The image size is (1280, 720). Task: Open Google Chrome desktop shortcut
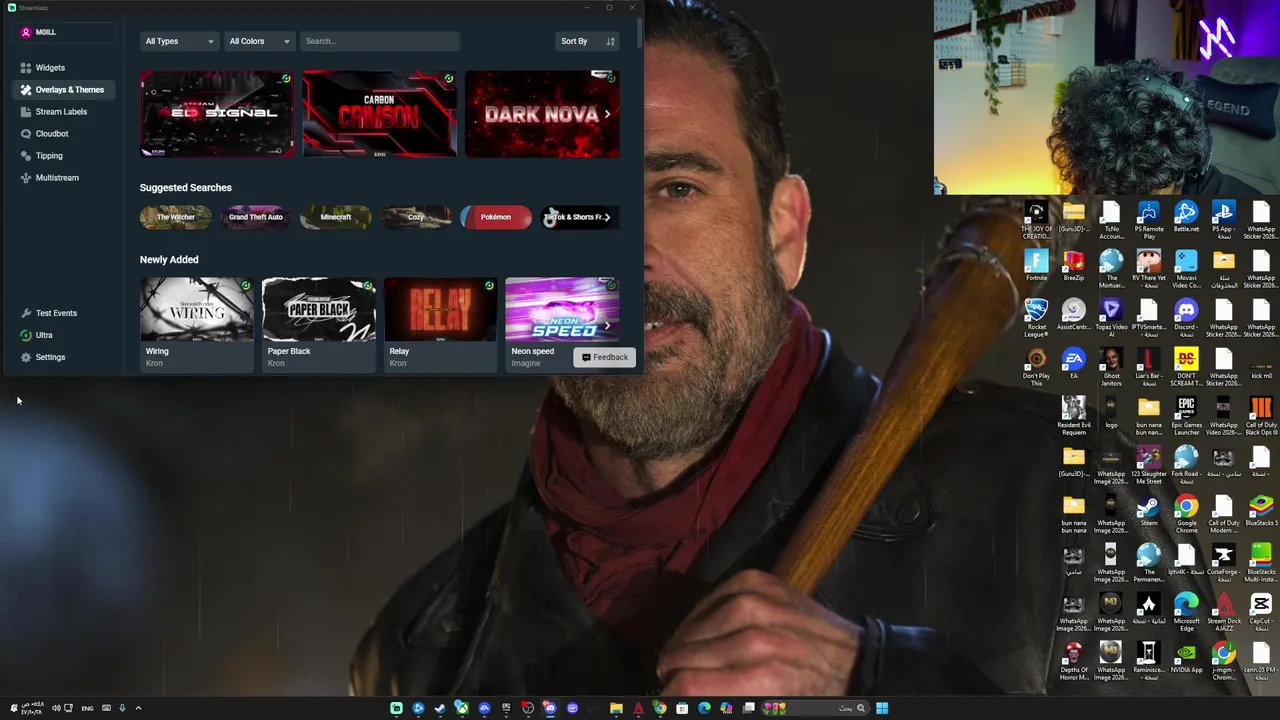(x=1186, y=515)
